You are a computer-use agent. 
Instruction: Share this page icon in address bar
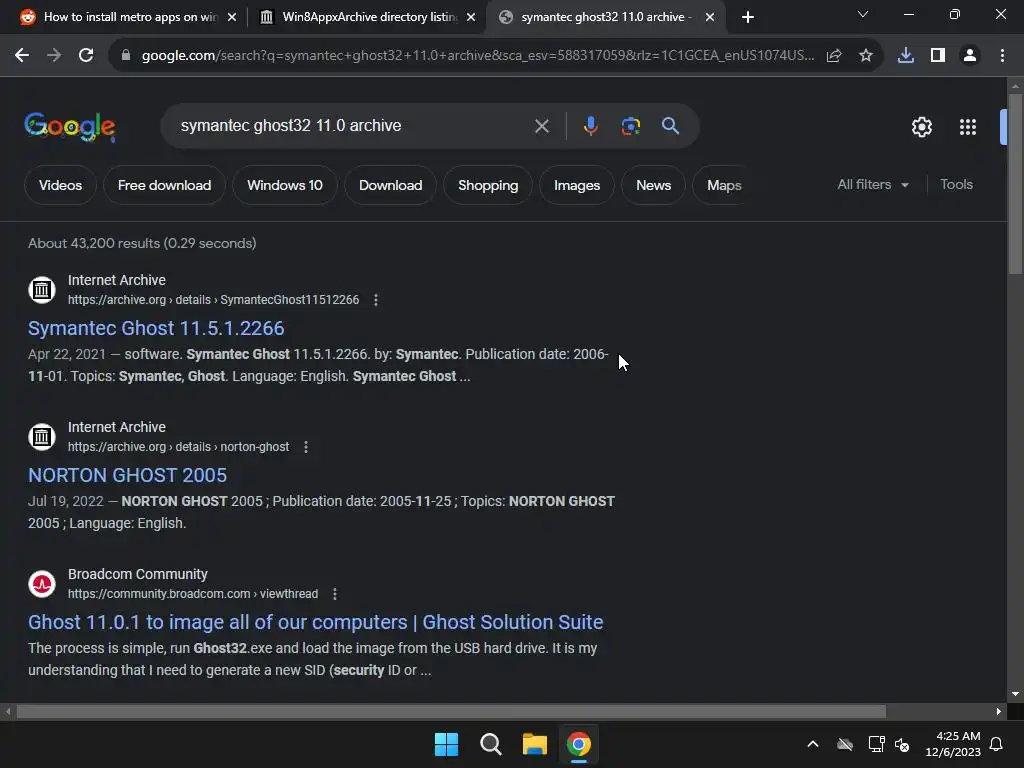tap(834, 56)
